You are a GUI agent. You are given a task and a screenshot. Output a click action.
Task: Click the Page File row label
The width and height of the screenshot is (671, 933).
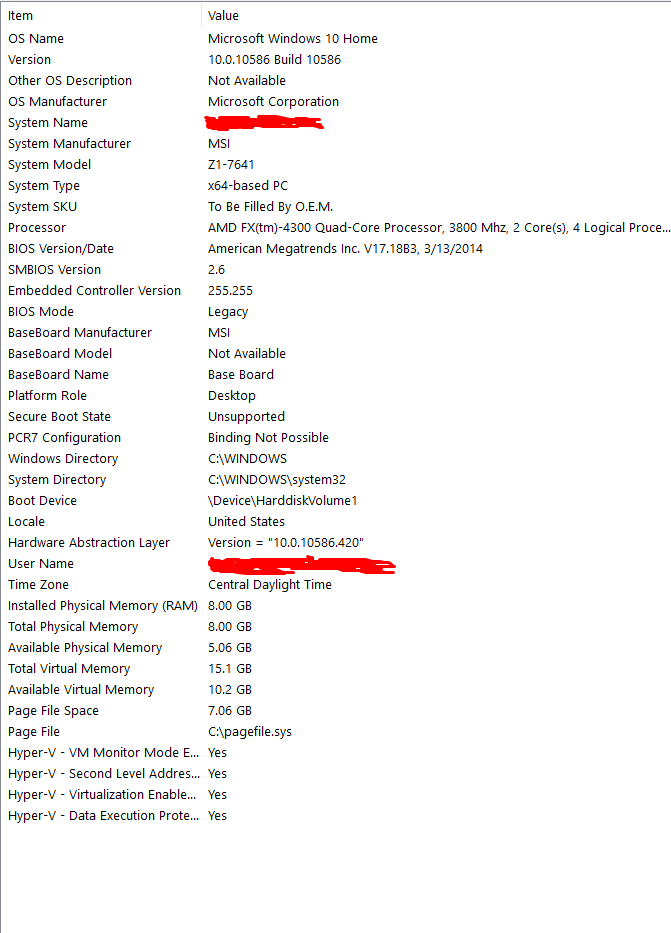coord(33,732)
